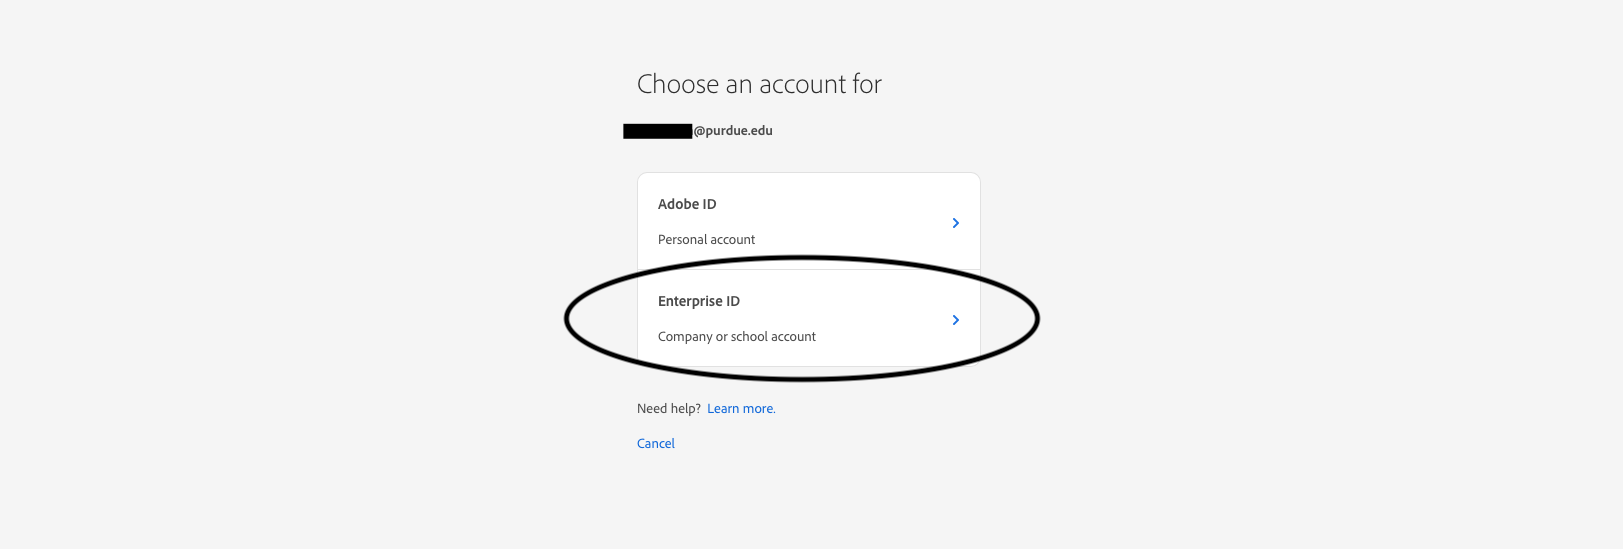Click the redacted username black bar

pyautogui.click(x=657, y=131)
